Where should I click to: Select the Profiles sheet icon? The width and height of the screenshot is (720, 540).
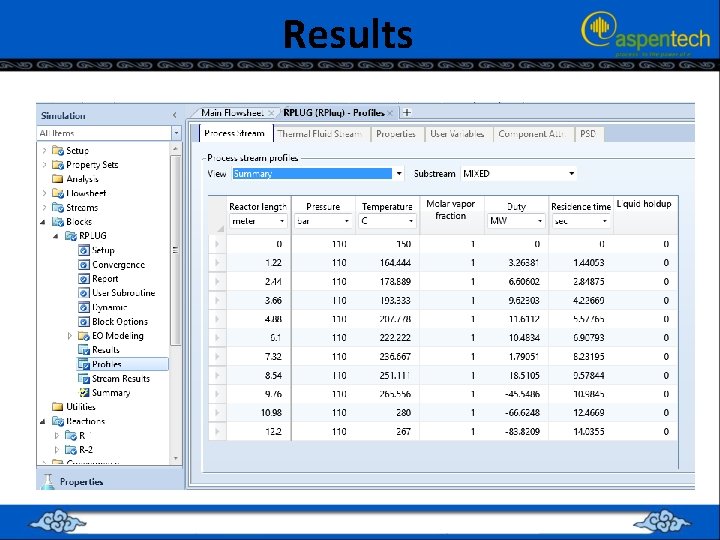point(84,364)
